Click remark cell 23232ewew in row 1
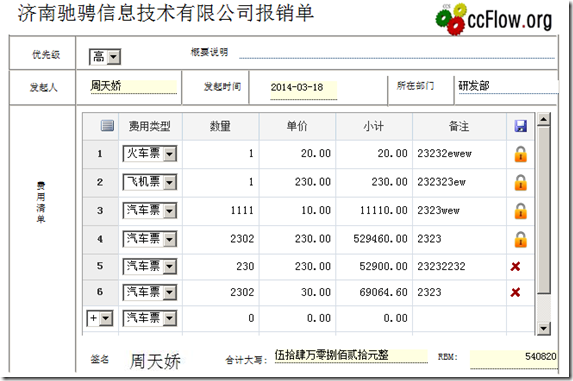The height and width of the screenshot is (381, 573). click(459, 153)
